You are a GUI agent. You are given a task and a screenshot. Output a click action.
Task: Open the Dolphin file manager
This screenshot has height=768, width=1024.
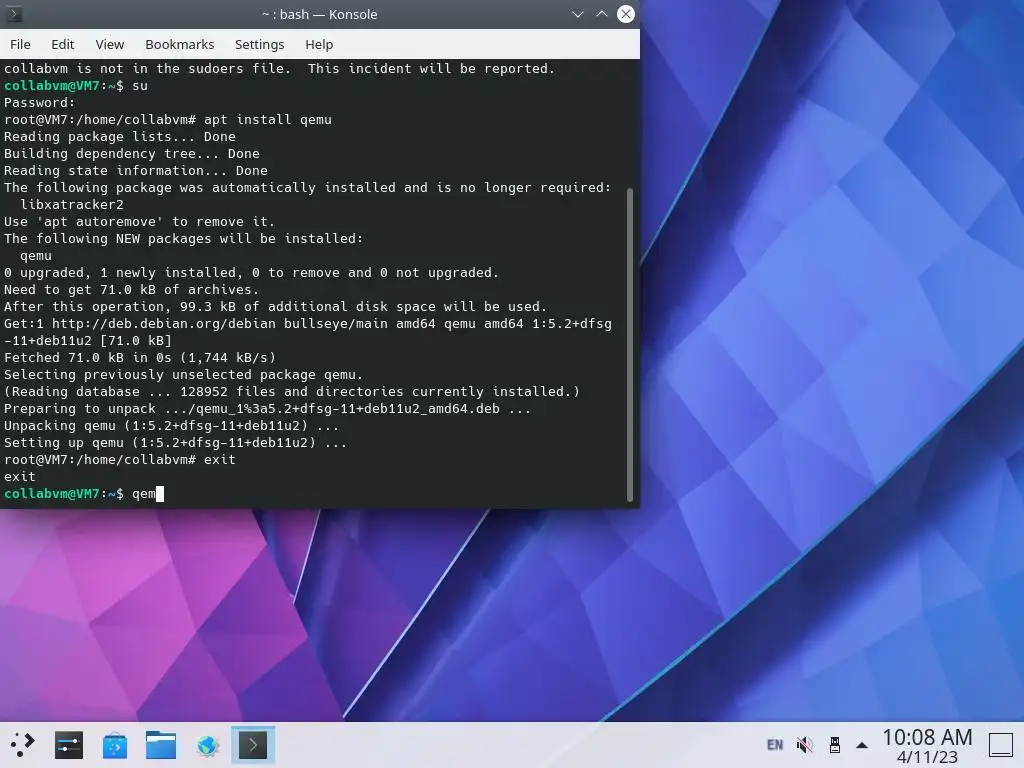click(161, 745)
